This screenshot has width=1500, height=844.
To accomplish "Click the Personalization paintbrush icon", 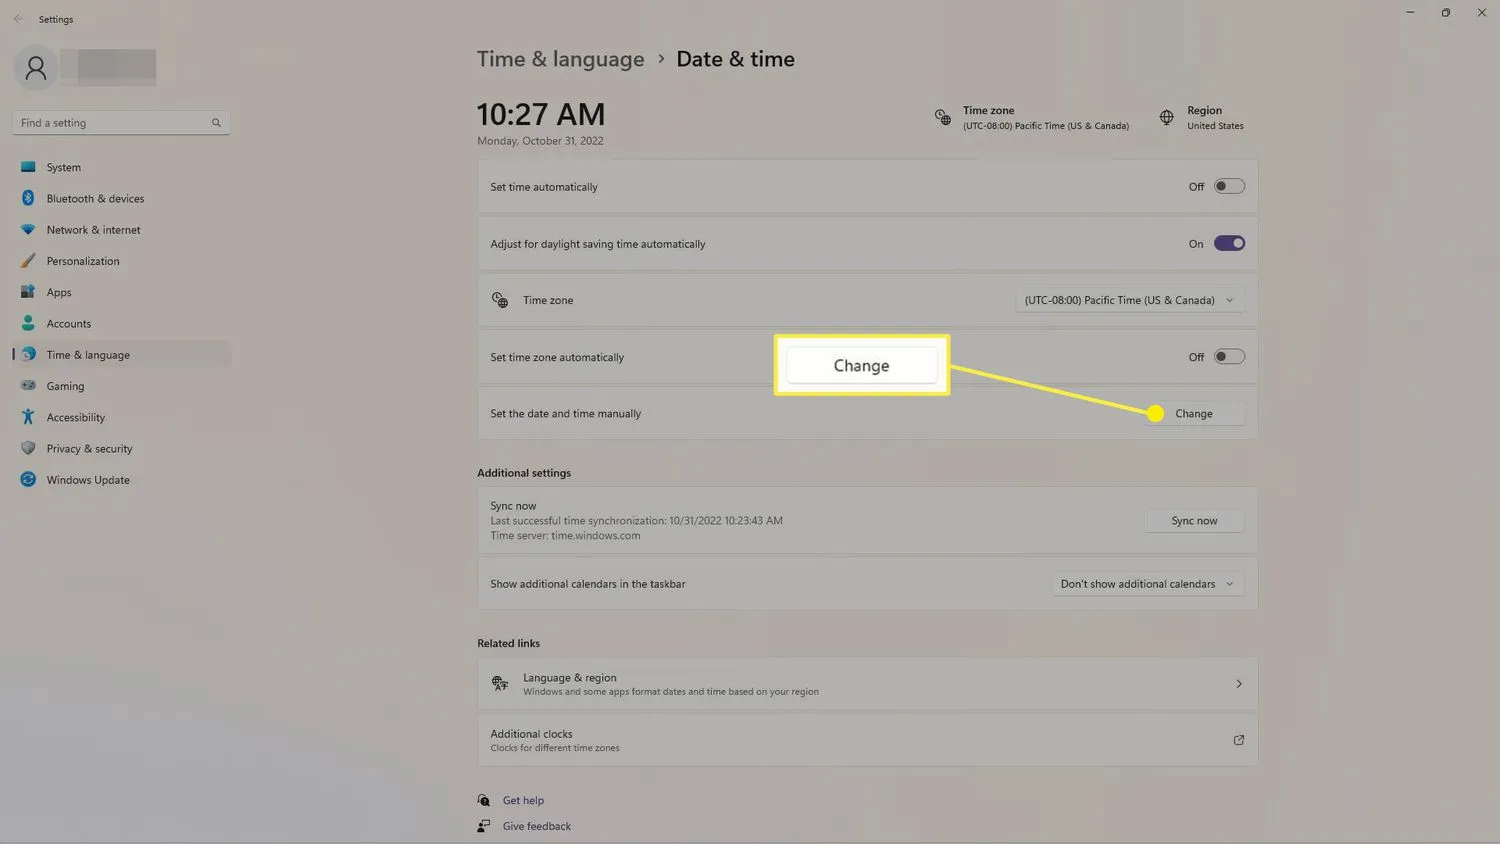I will pyautogui.click(x=28, y=261).
